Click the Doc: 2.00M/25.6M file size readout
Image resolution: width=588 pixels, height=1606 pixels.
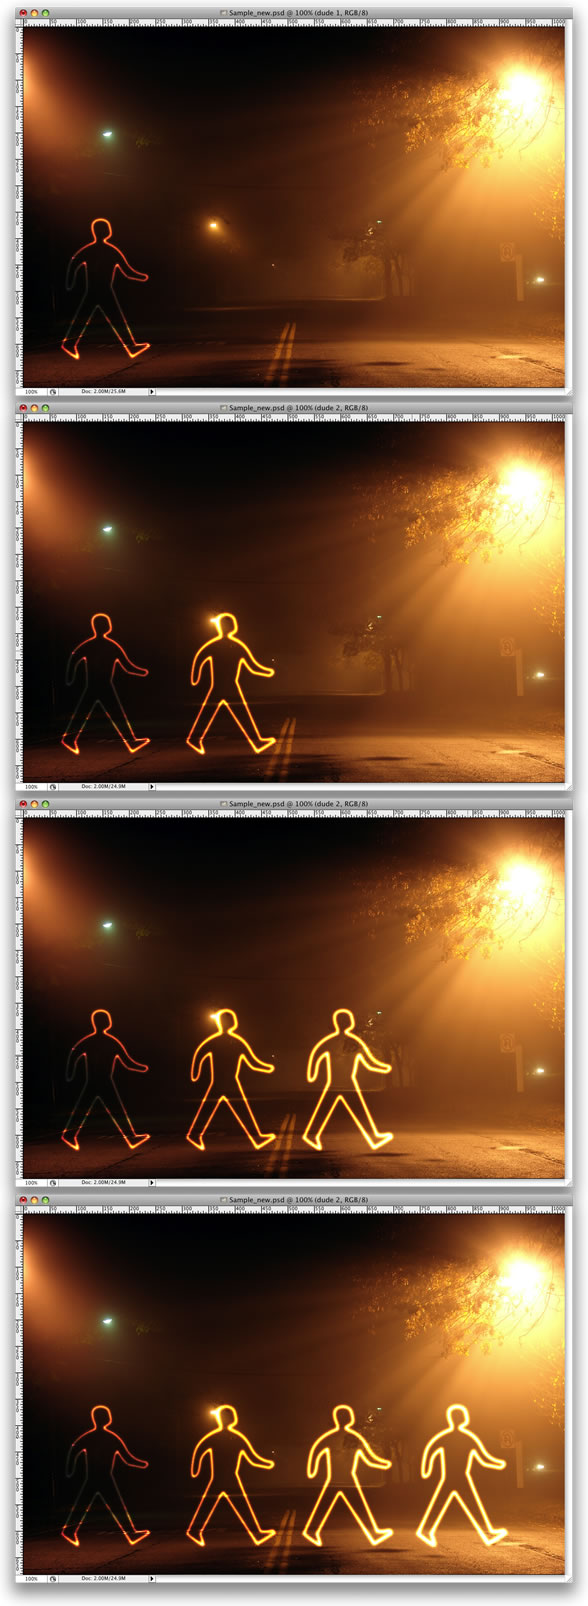click(103, 392)
